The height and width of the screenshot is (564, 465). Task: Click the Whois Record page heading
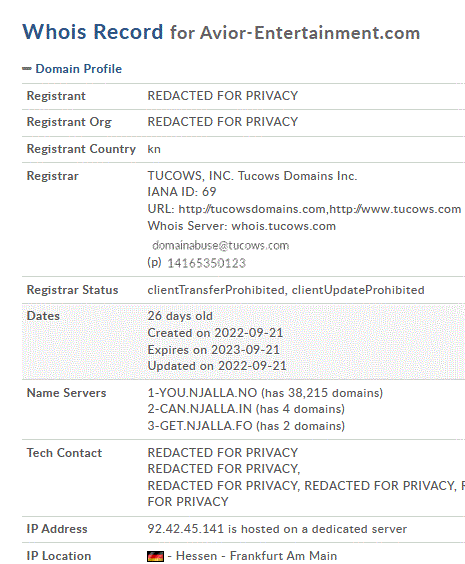221,32
